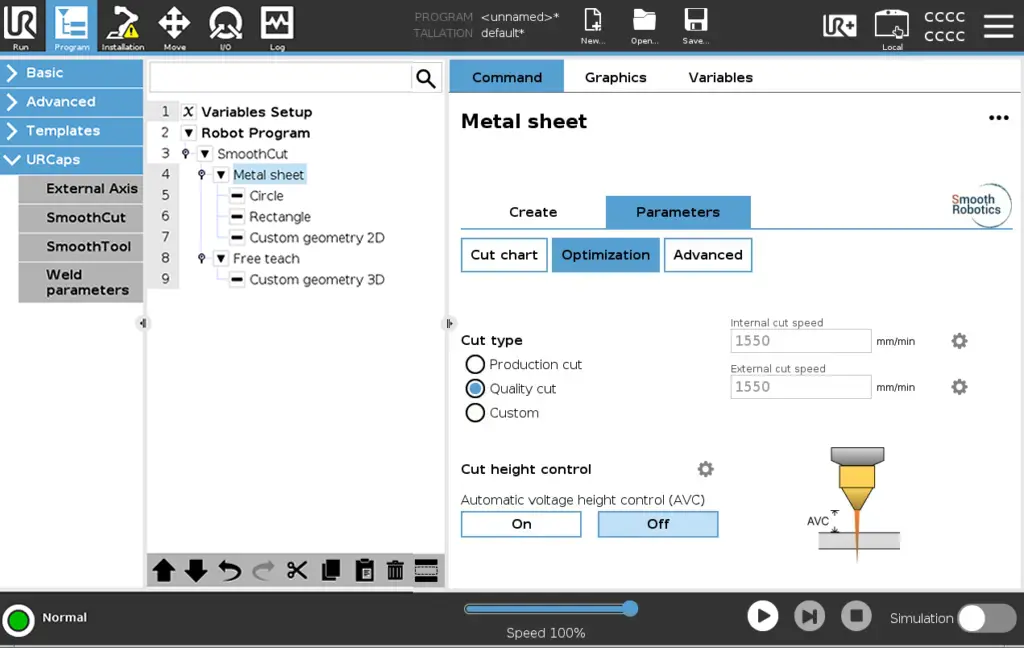The height and width of the screenshot is (648, 1024).
Task: Click the search magnifier icon
Action: click(x=426, y=78)
